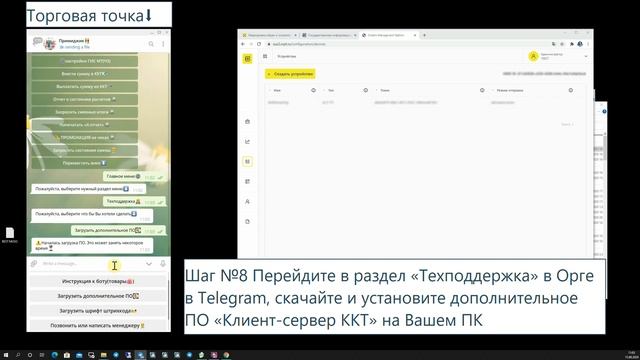640x360 pixels.
Task: Reload the page with browser refresh icon
Action: (x=259, y=44)
